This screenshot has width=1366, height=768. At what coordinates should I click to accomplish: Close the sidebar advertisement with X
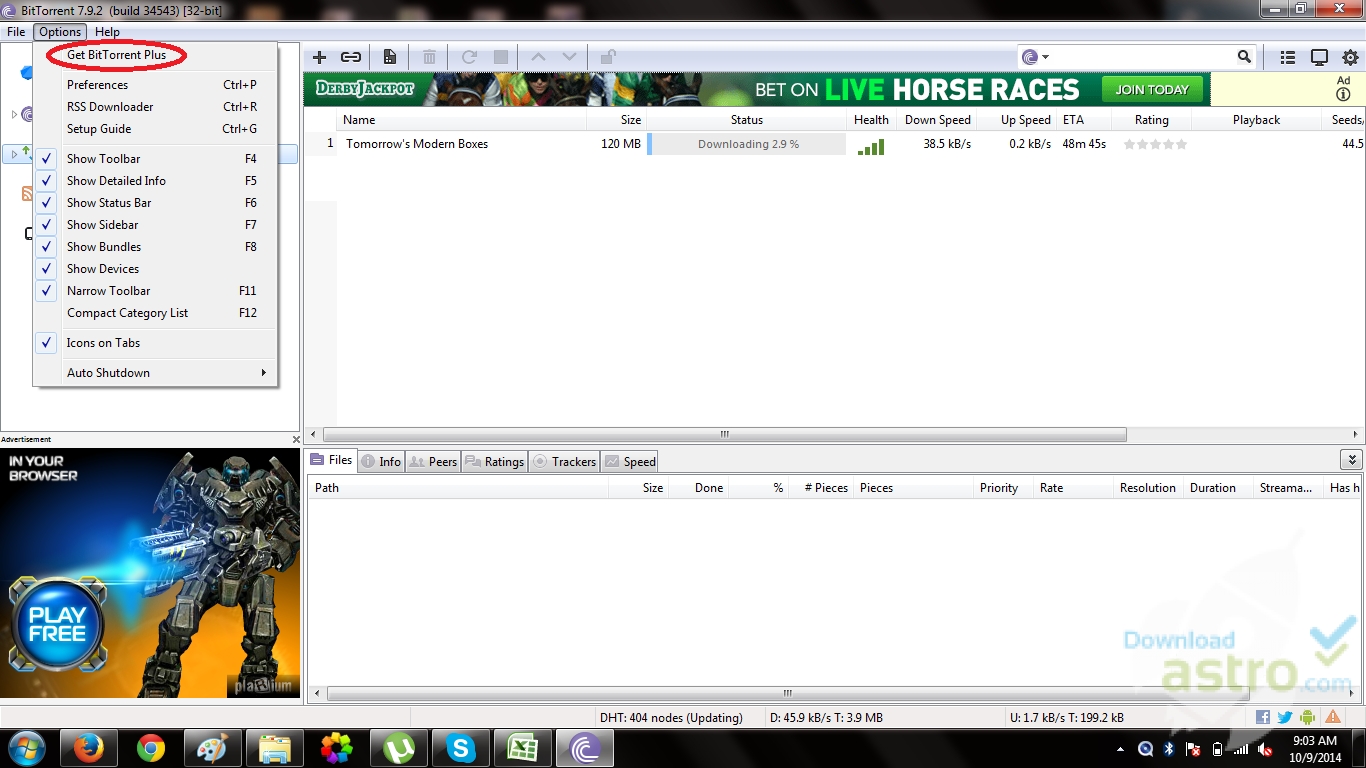[296, 440]
